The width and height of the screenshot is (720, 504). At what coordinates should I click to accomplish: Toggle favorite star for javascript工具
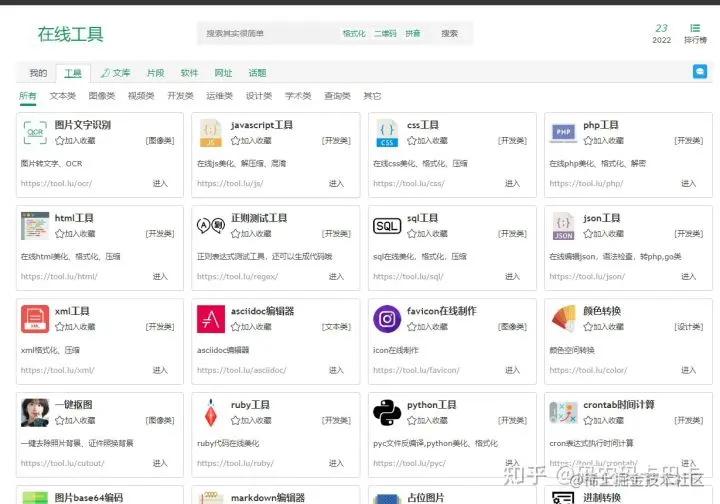[236, 140]
